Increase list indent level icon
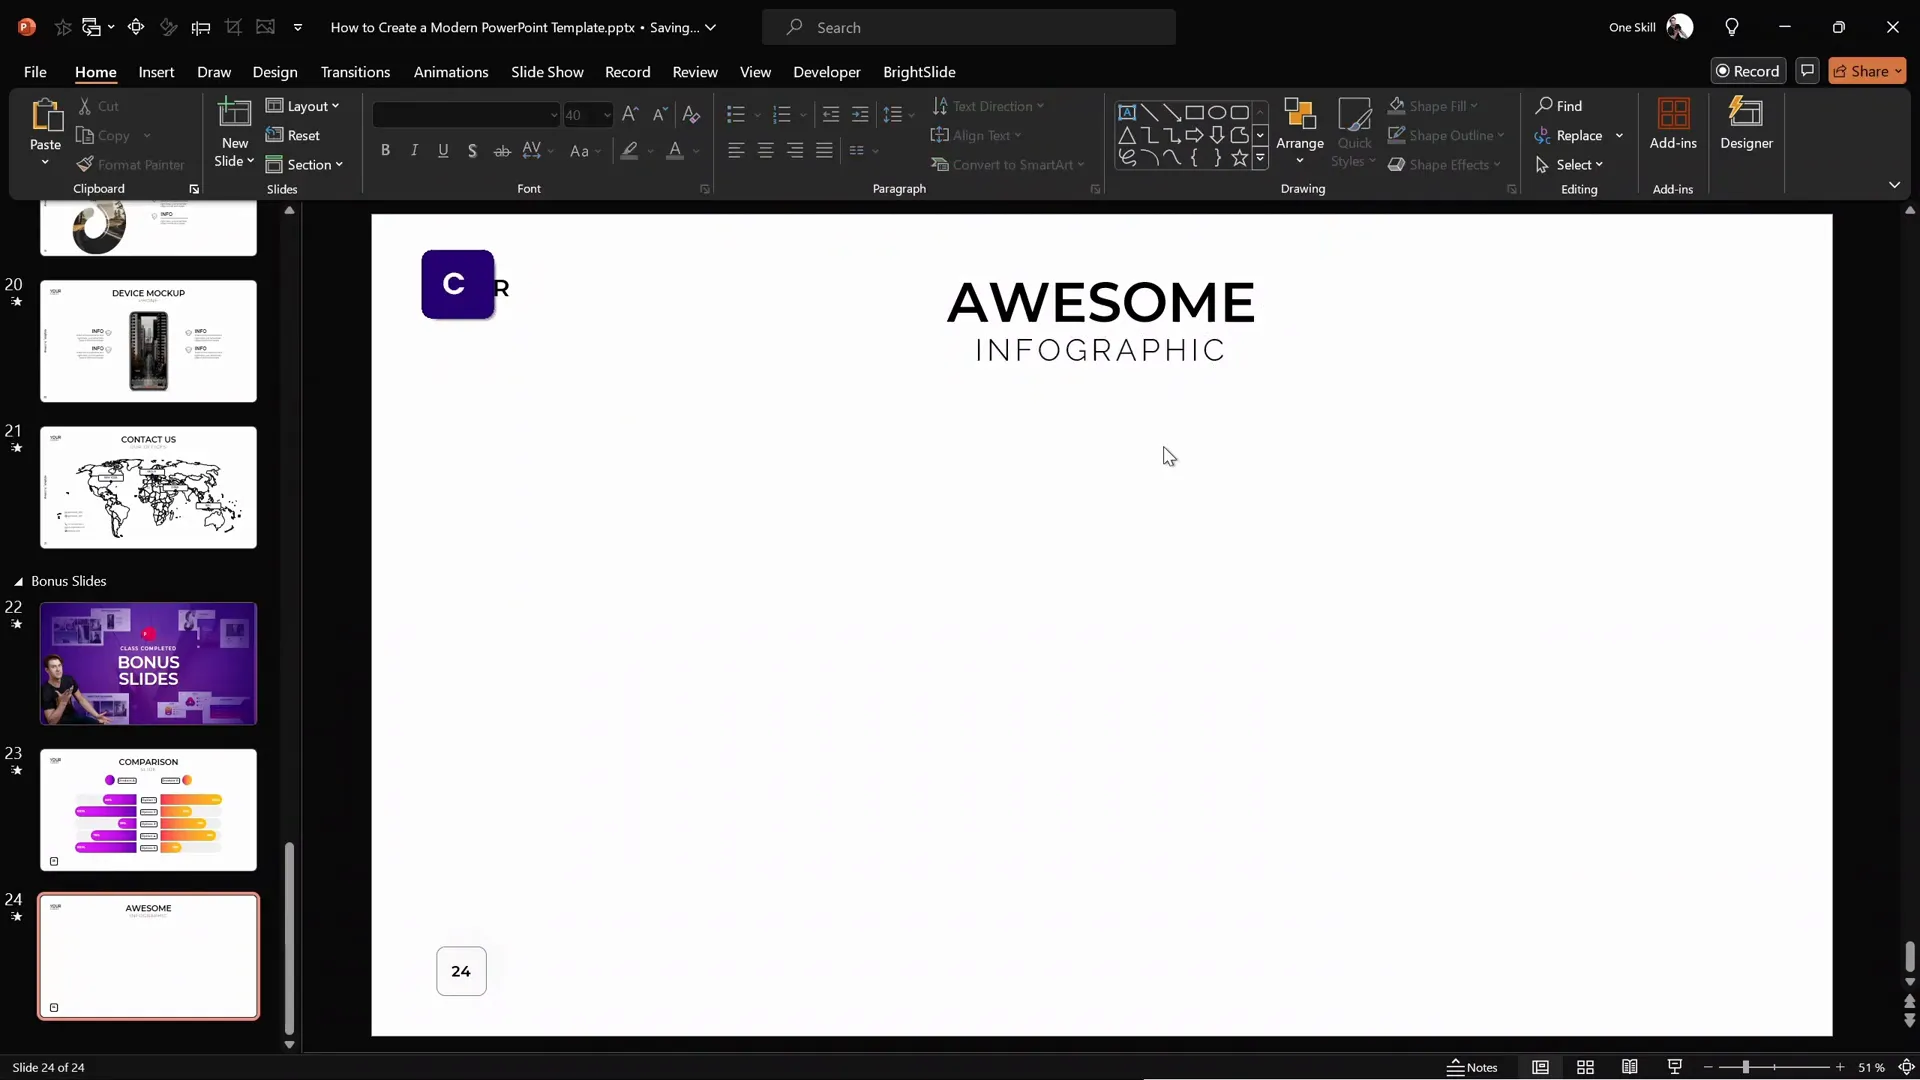1920x1080 pixels. point(860,115)
